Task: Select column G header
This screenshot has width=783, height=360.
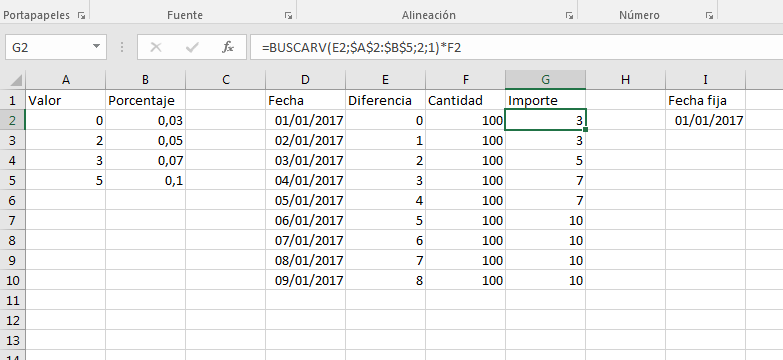Action: (545, 80)
